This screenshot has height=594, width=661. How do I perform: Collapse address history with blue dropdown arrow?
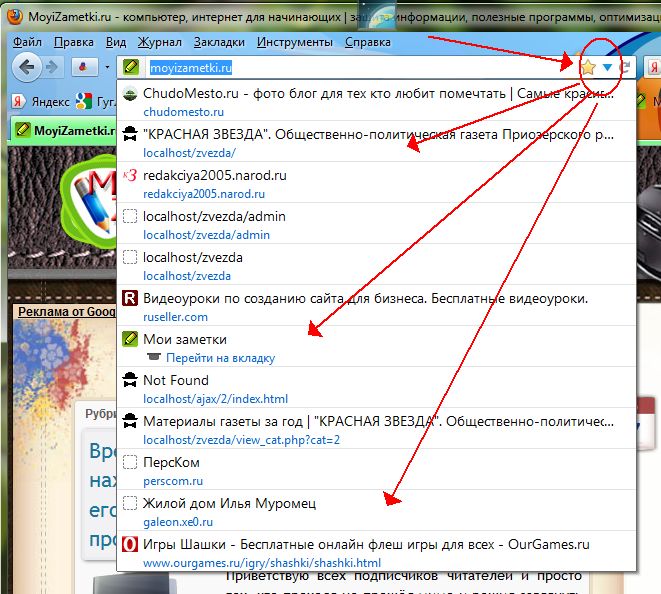point(607,67)
